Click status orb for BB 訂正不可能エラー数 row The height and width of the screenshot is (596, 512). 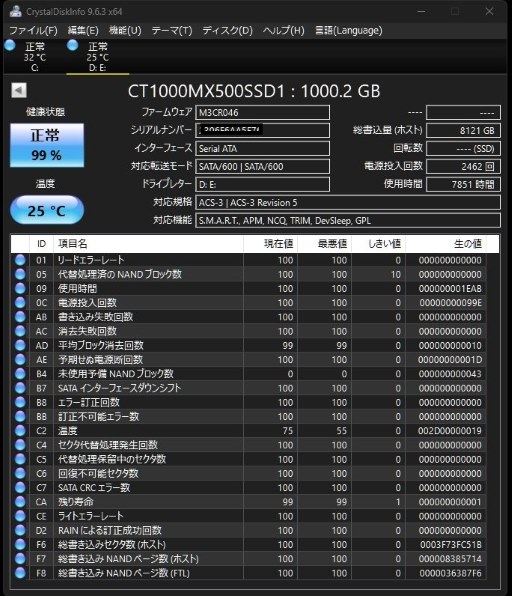click(x=20, y=417)
